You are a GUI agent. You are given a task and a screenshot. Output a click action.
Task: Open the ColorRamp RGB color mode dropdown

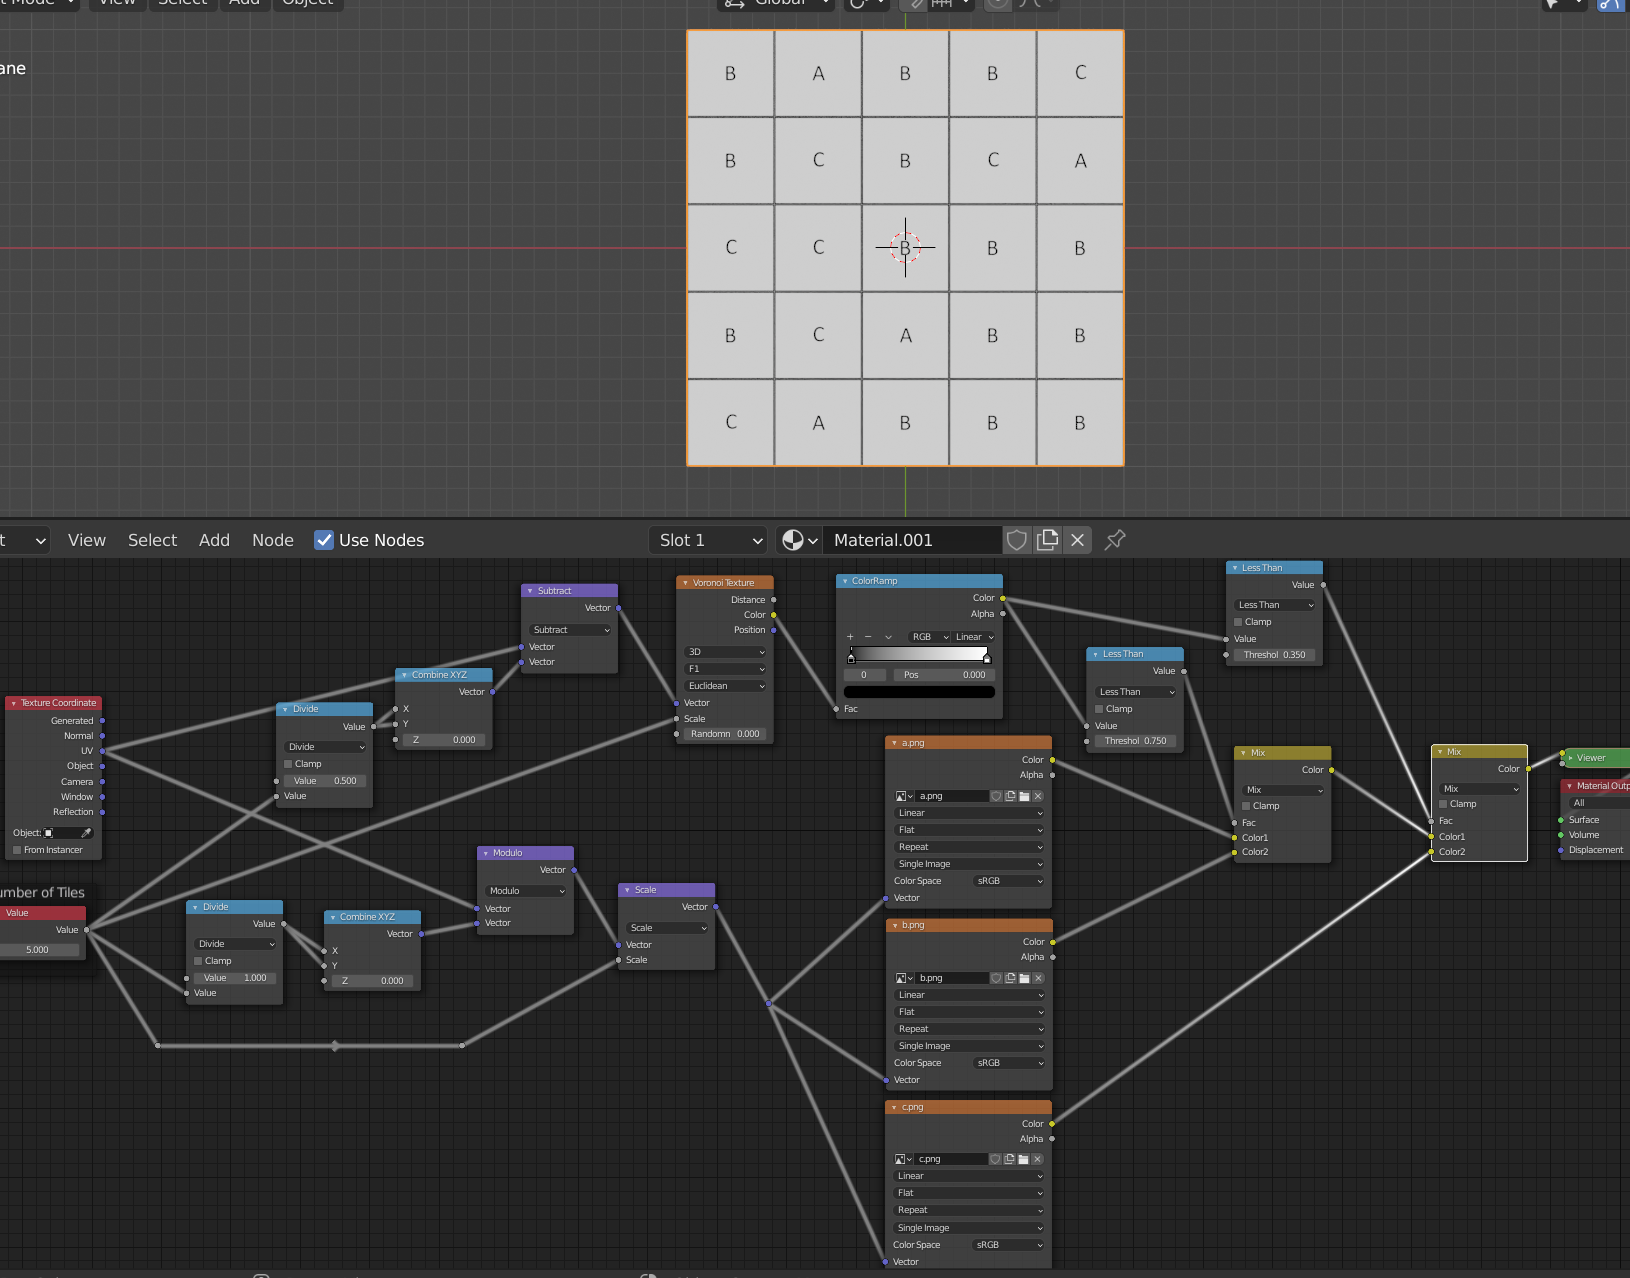[930, 637]
